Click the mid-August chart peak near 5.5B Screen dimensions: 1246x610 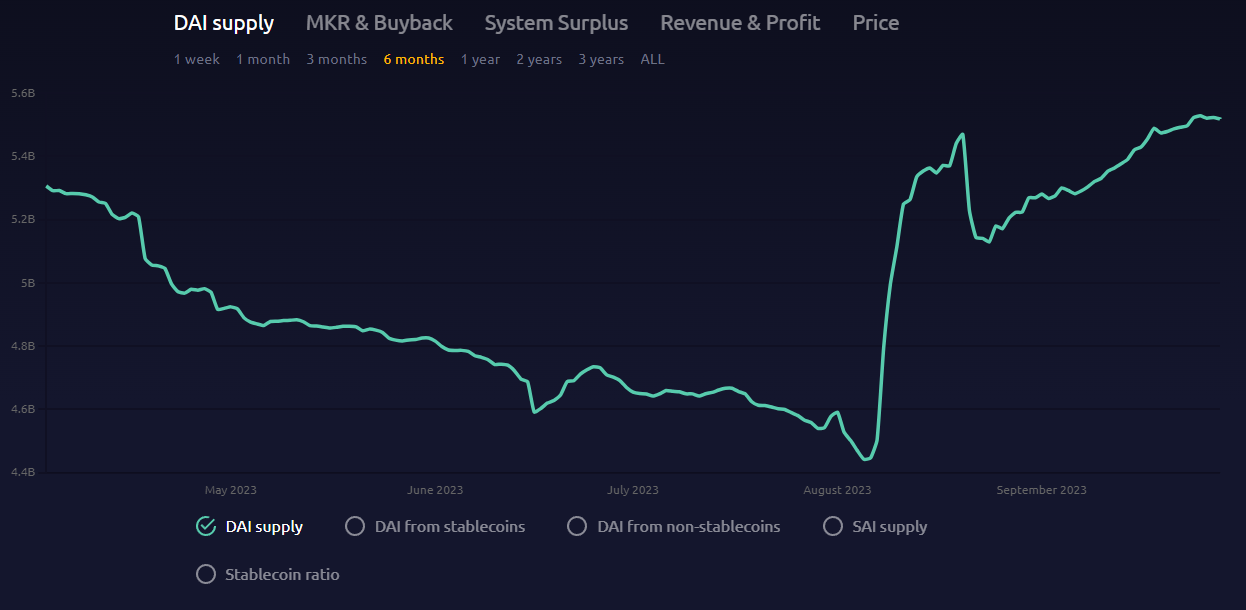(962, 134)
